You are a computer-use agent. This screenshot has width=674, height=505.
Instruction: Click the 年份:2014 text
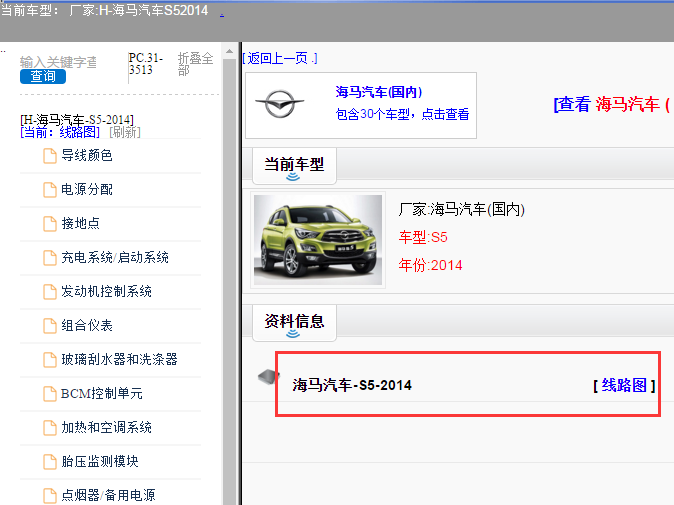430,265
